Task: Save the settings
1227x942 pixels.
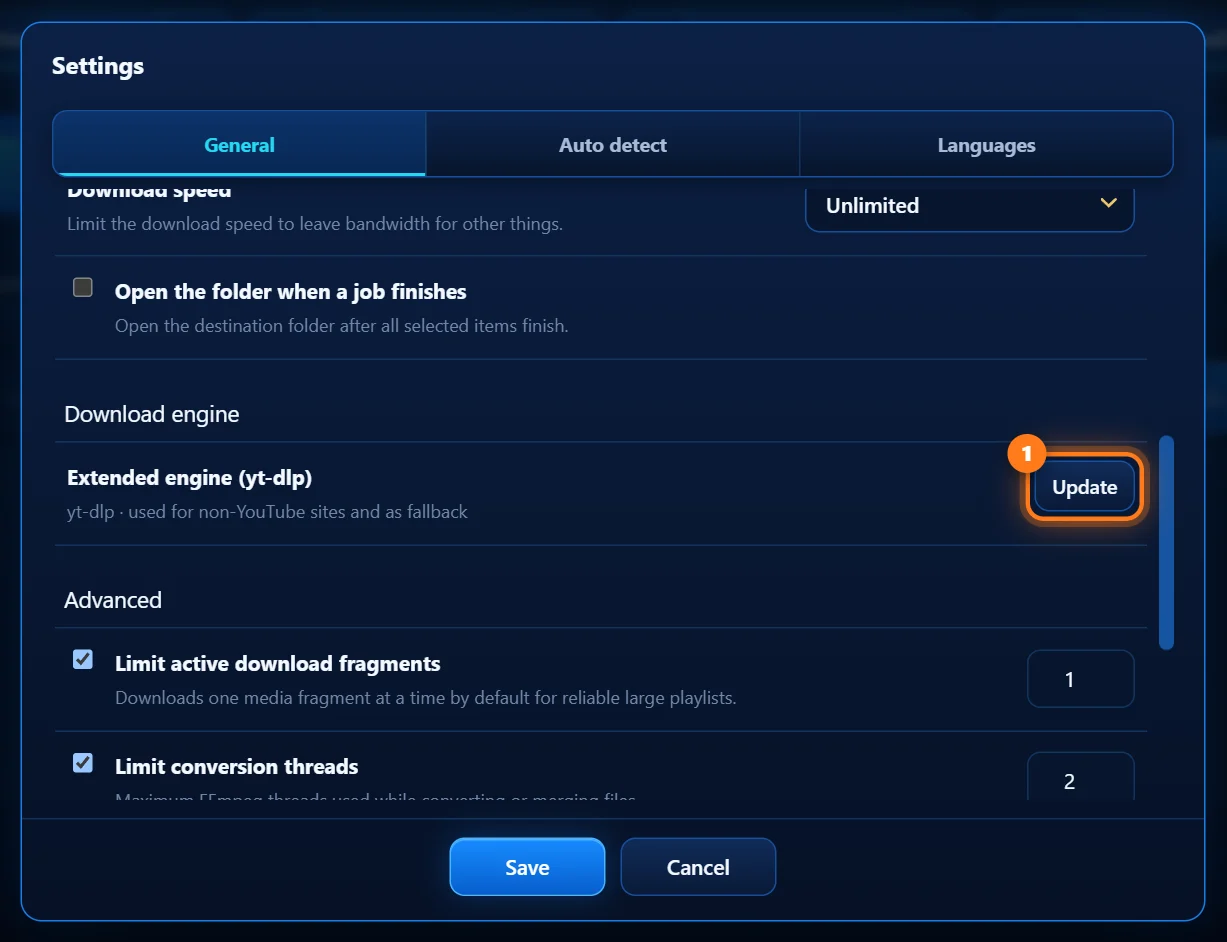Action: tap(527, 867)
